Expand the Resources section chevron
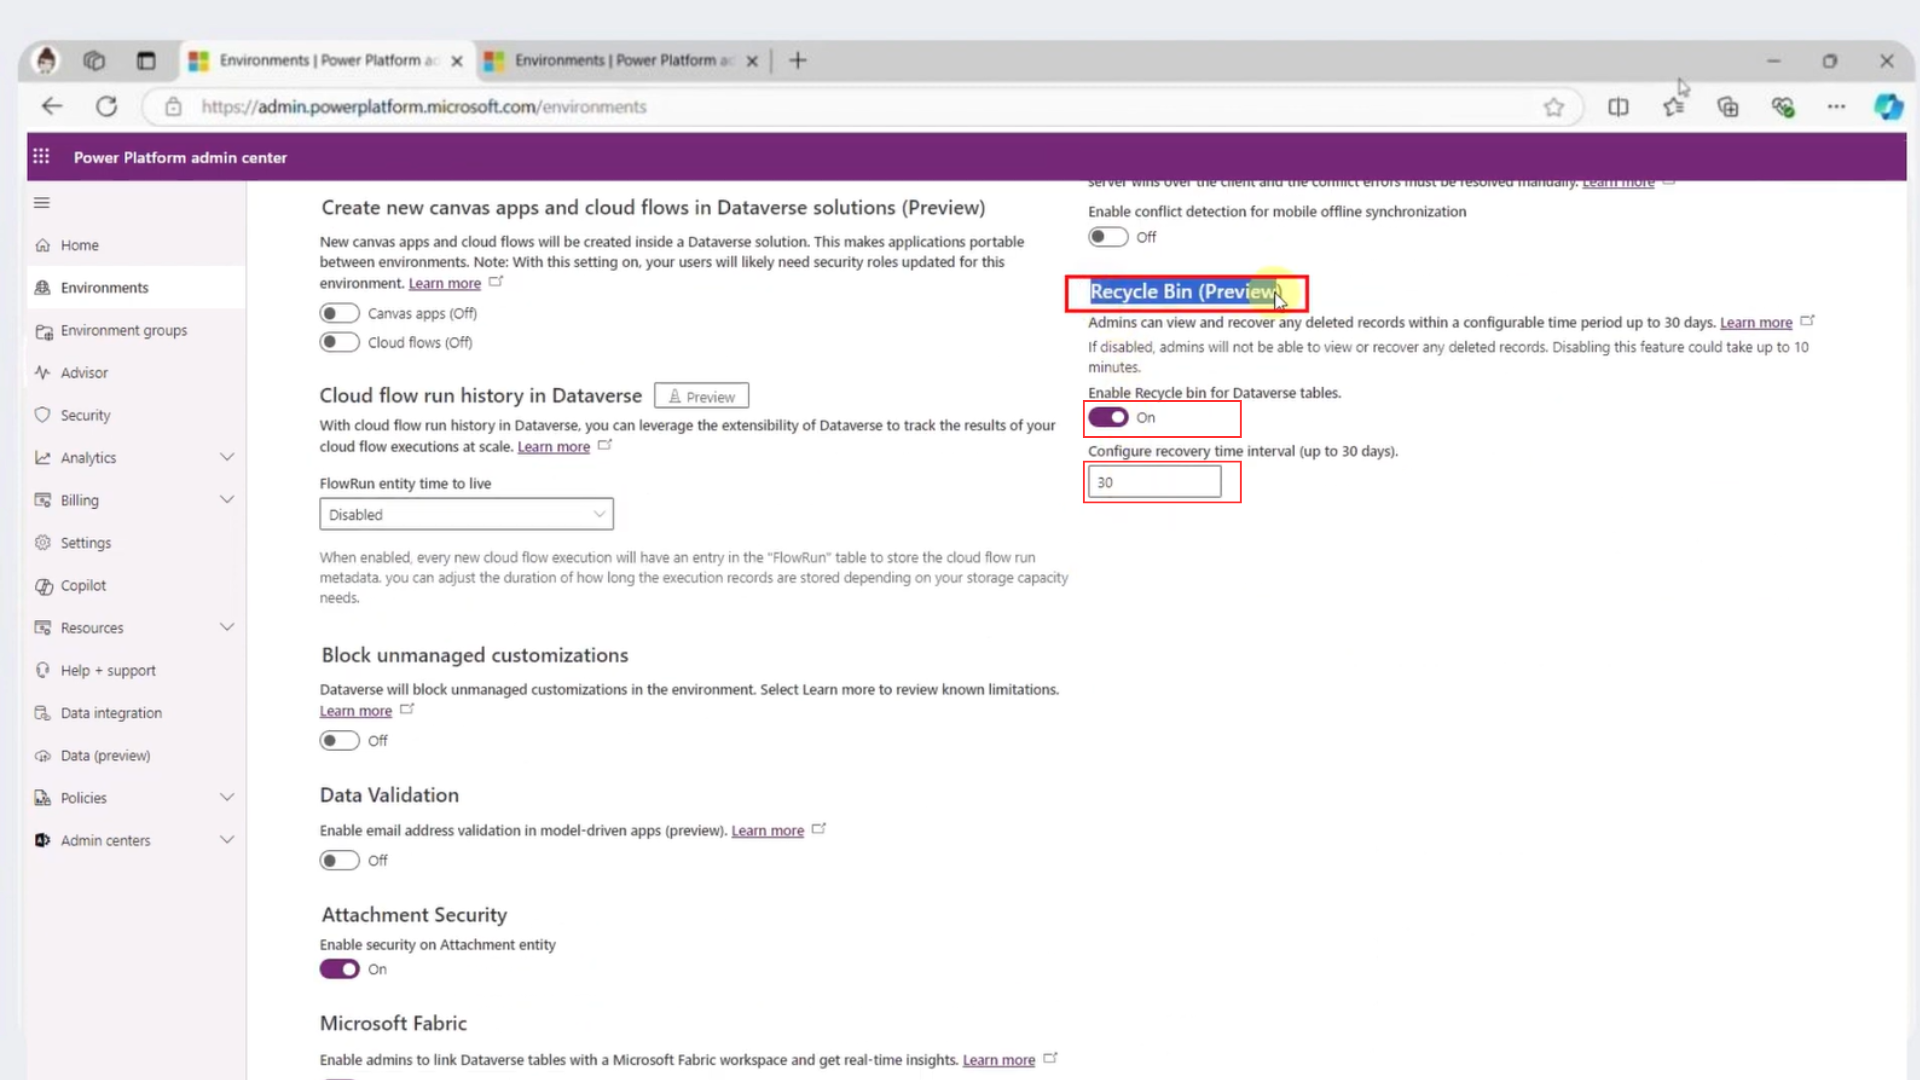Screen dimensions: 1920x1080 tap(227, 627)
